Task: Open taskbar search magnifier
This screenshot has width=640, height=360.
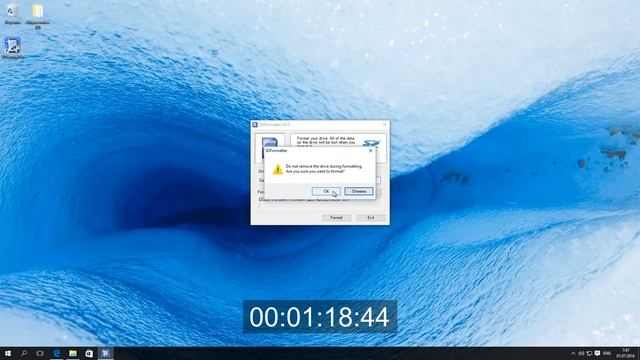Action: [x=24, y=353]
